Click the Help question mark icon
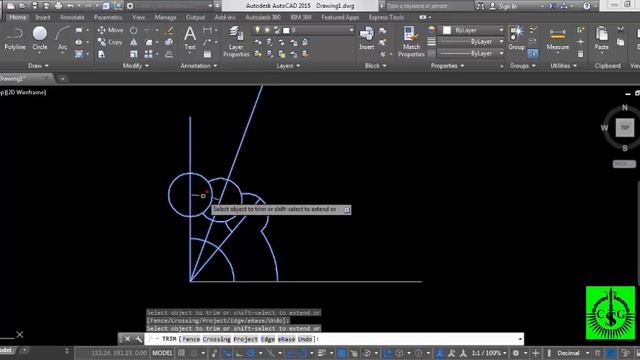Screen dimensions: 640x360 click(x=587, y=6)
